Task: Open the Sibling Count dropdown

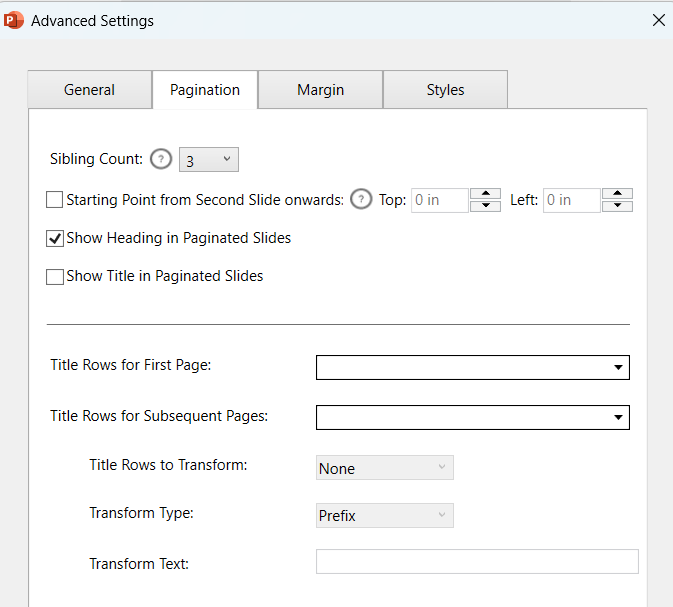Action: (209, 160)
